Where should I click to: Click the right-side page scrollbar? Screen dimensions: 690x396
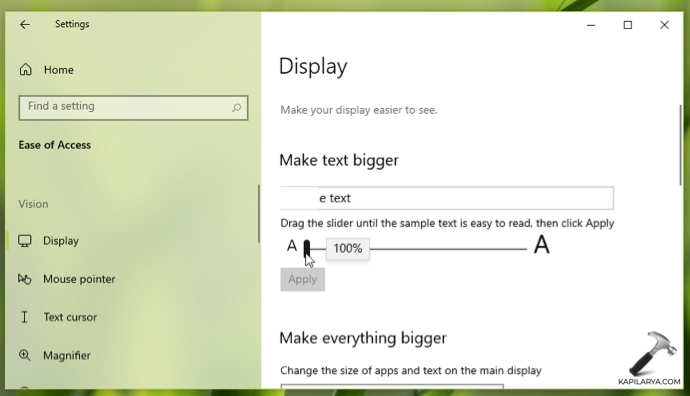click(x=680, y=145)
